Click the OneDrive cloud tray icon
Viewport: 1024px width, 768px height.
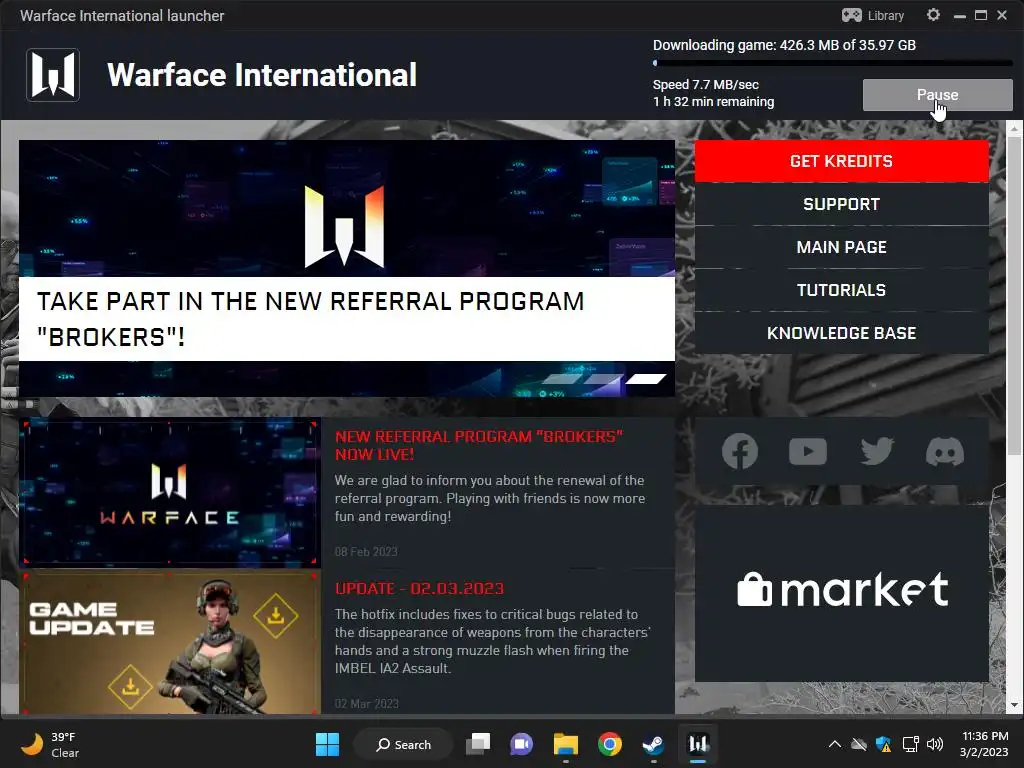tap(859, 744)
